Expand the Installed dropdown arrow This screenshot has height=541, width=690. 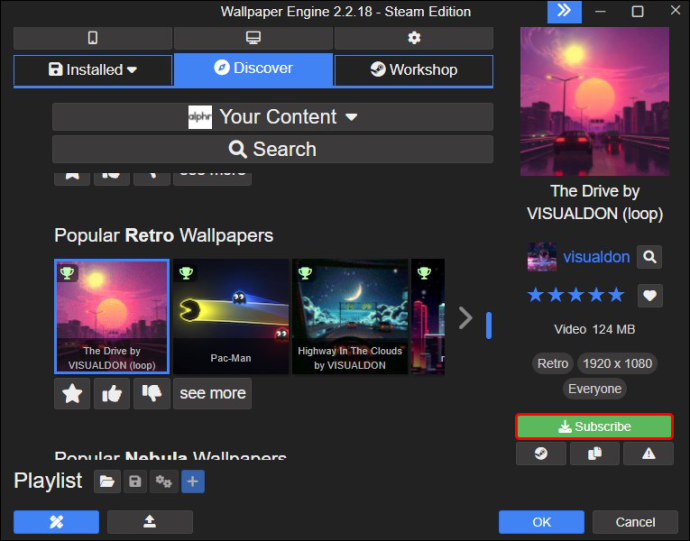(x=132, y=70)
